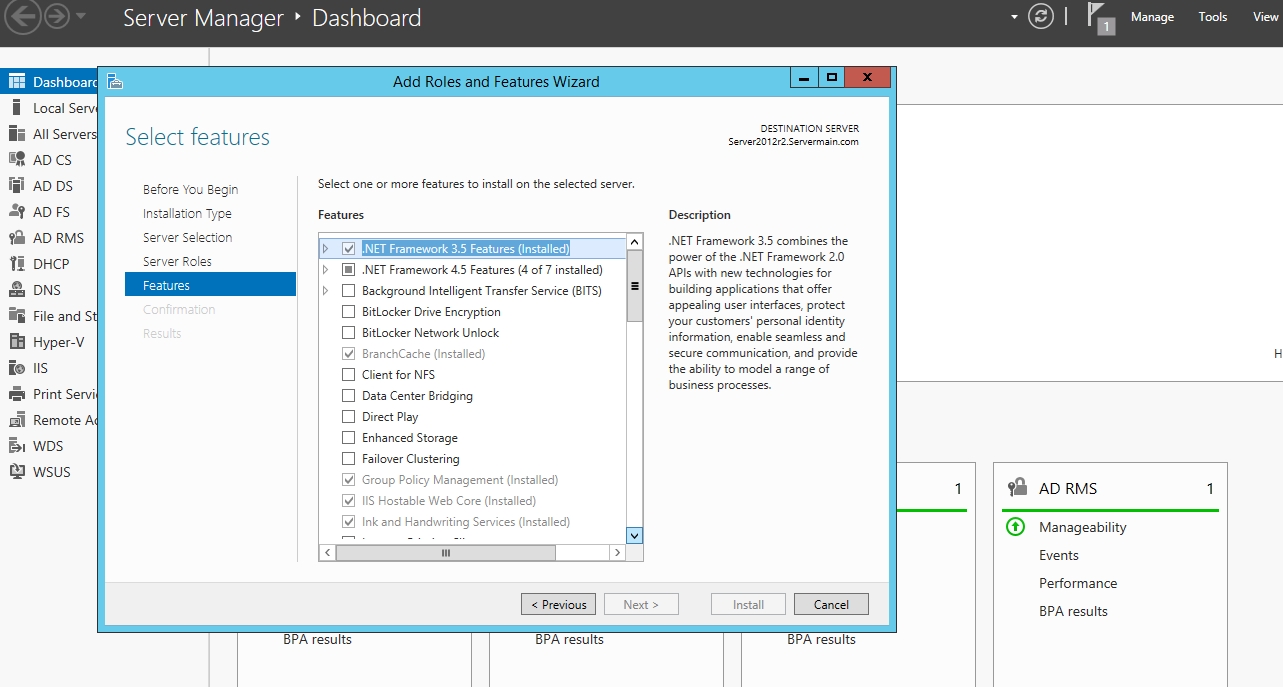Open the View menu
The width and height of the screenshot is (1283, 687).
(1266, 17)
